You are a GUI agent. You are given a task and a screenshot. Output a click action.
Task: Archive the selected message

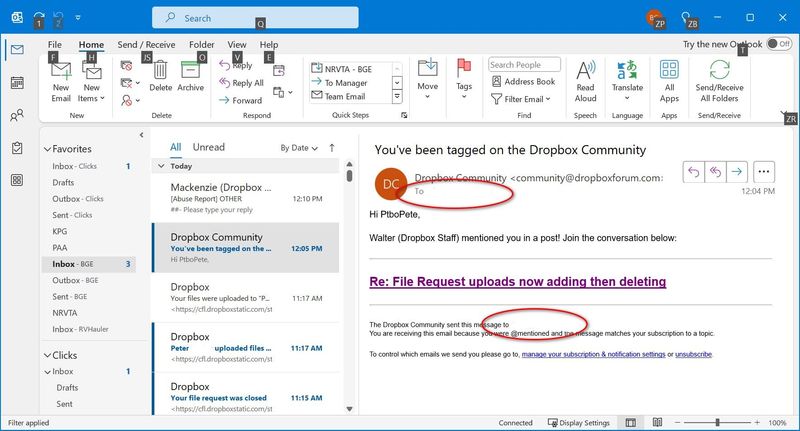[190, 77]
